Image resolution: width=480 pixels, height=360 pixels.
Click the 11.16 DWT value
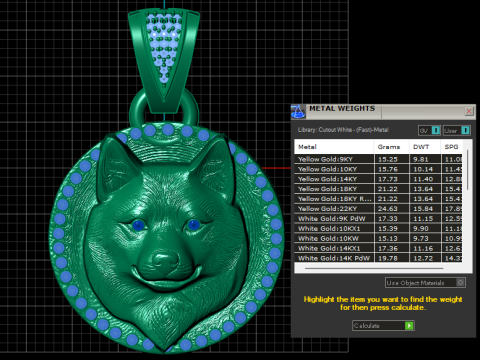point(423,248)
